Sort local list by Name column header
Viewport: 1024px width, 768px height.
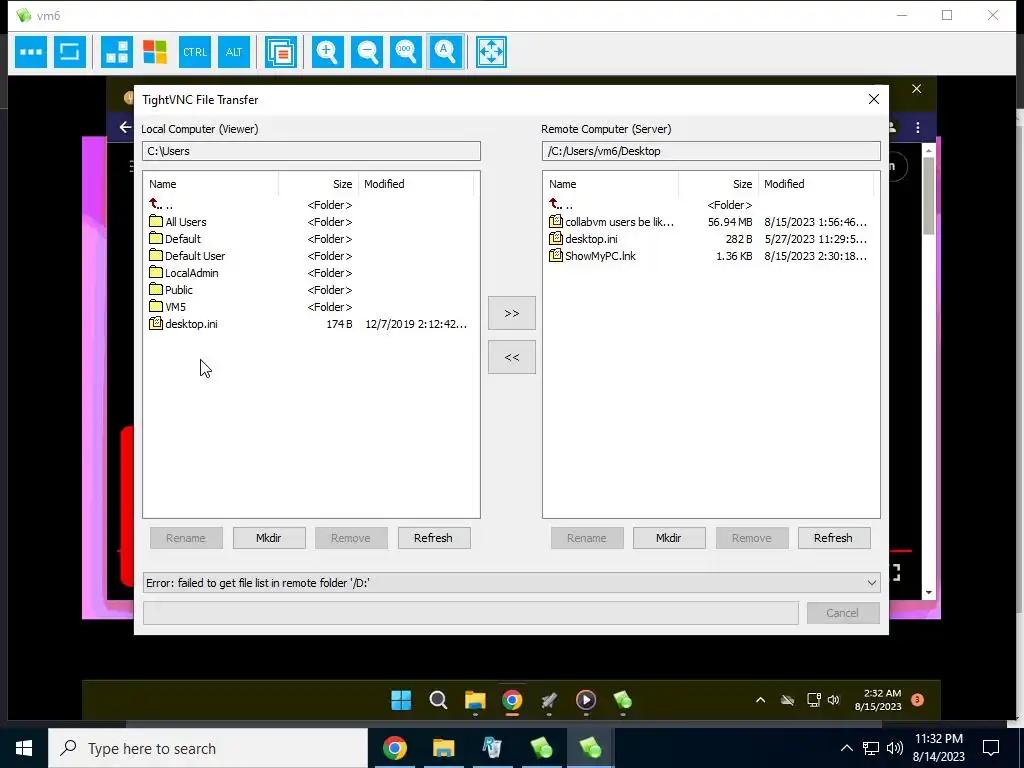211,184
